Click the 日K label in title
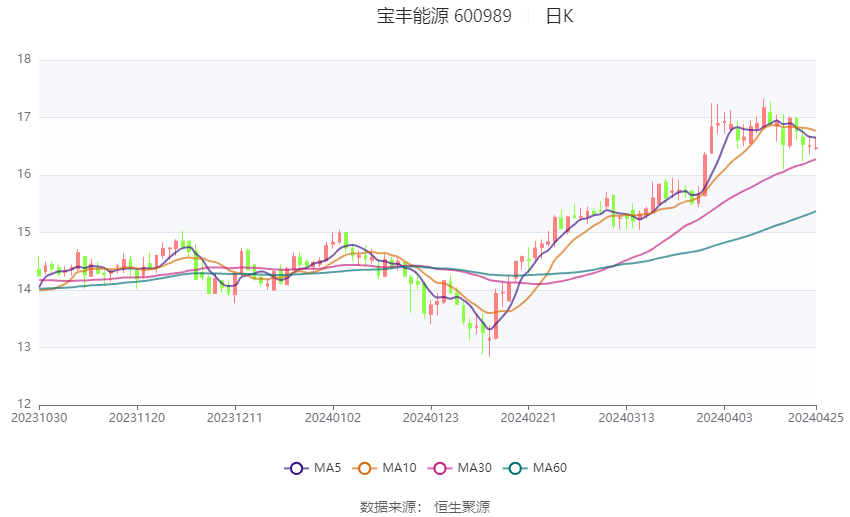This screenshot has height=517, width=850. [x=559, y=16]
